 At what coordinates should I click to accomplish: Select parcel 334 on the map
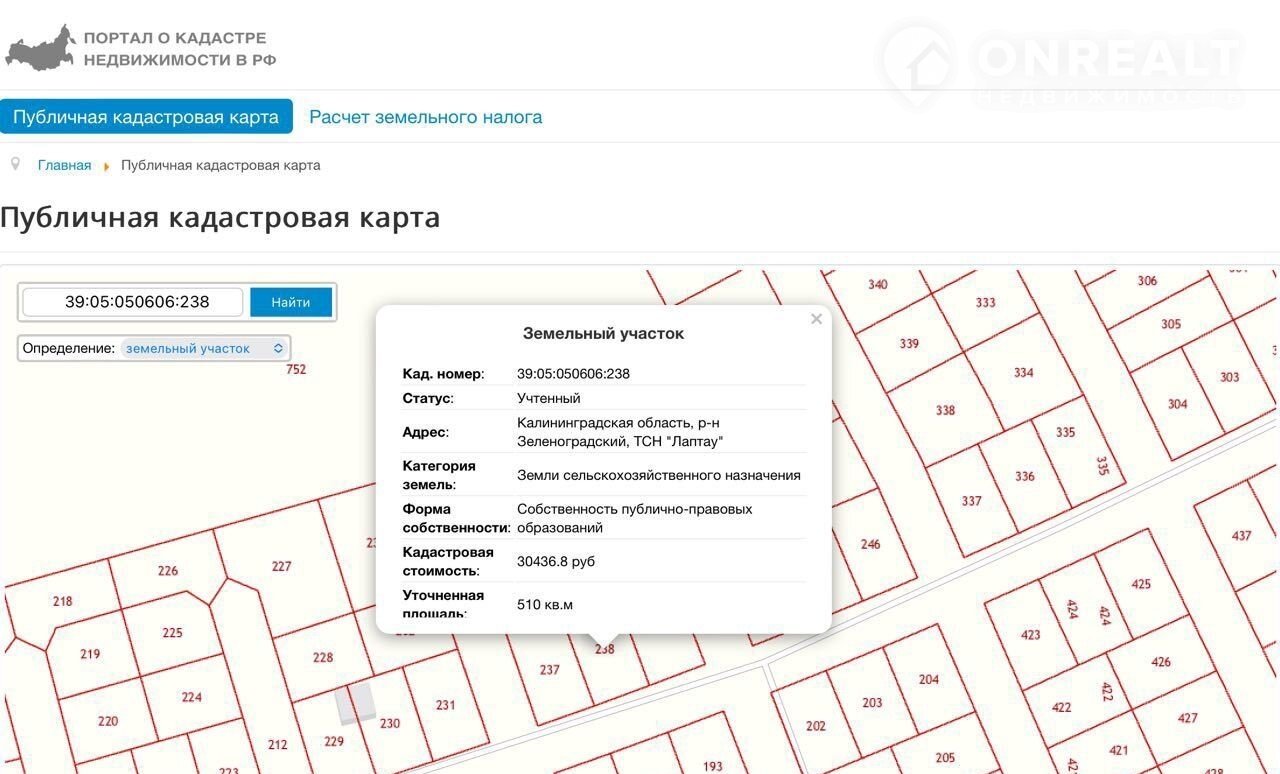pyautogui.click(x=1023, y=373)
